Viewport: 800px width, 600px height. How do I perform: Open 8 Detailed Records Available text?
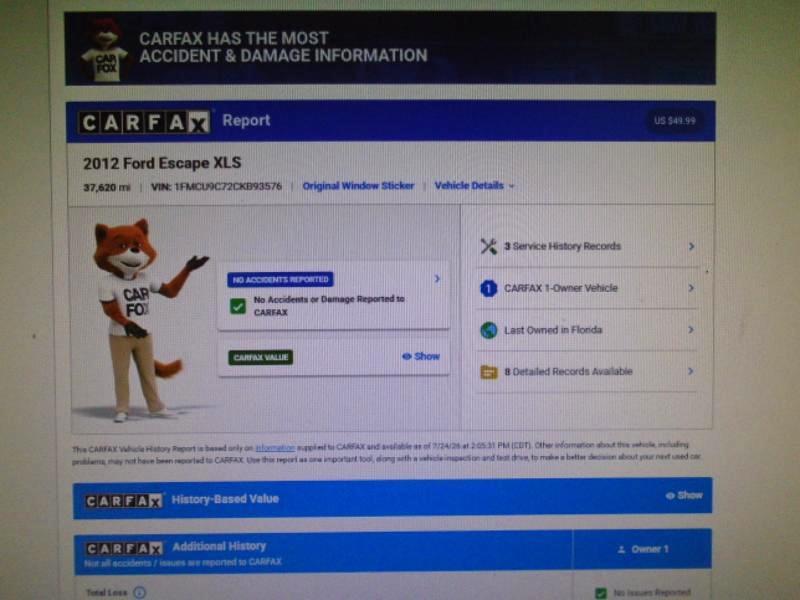[568, 372]
